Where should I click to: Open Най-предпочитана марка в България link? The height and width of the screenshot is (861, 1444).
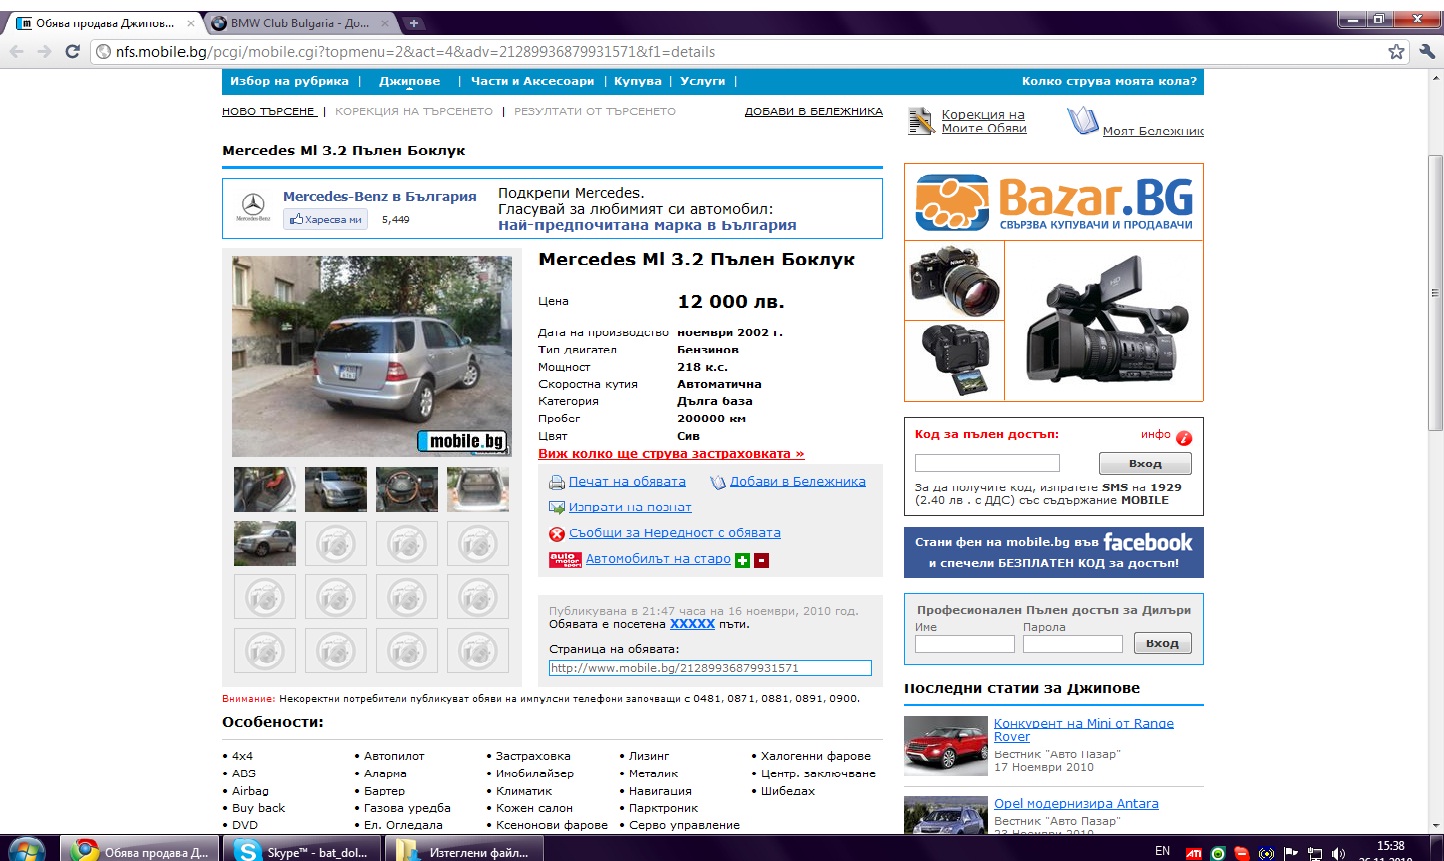(x=647, y=225)
